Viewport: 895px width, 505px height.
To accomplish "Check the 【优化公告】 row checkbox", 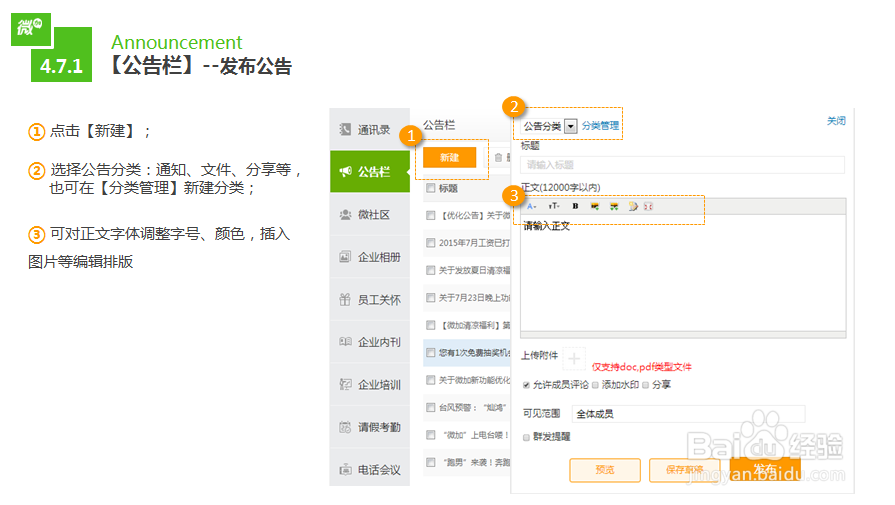I will click(x=431, y=215).
